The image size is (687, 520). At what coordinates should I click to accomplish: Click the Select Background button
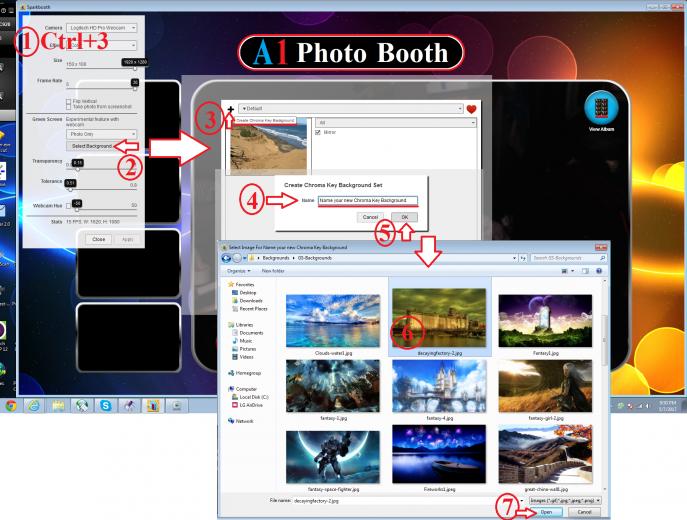(x=92, y=146)
